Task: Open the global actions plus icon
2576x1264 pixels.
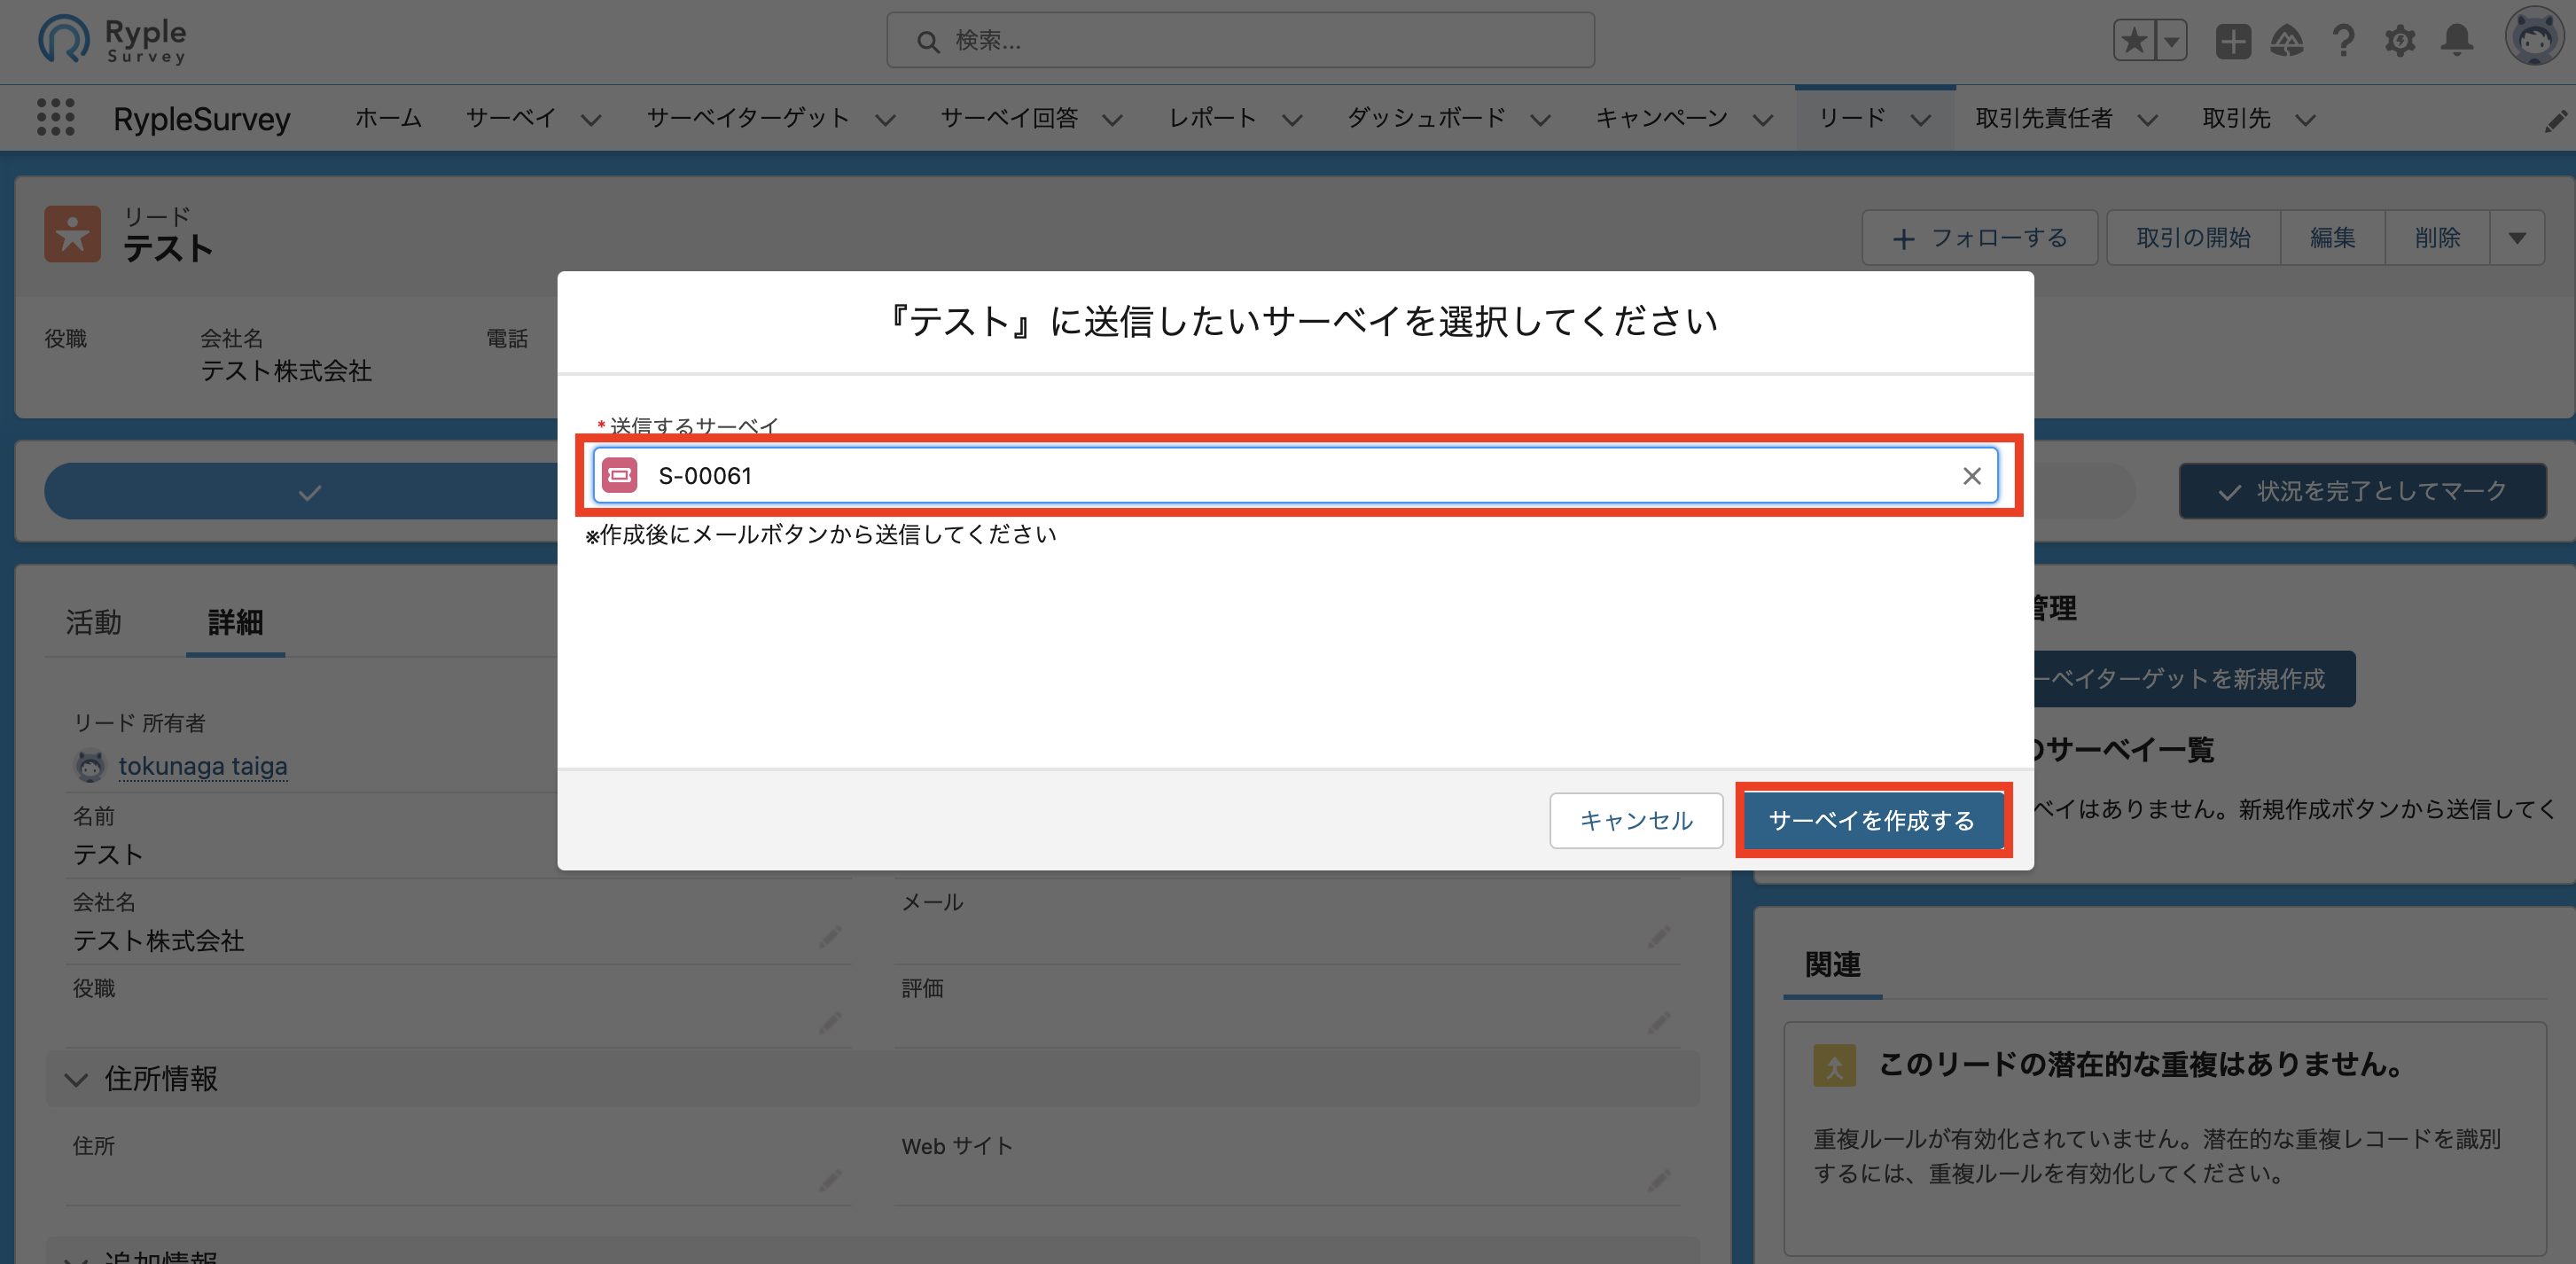Action: click(x=2232, y=41)
